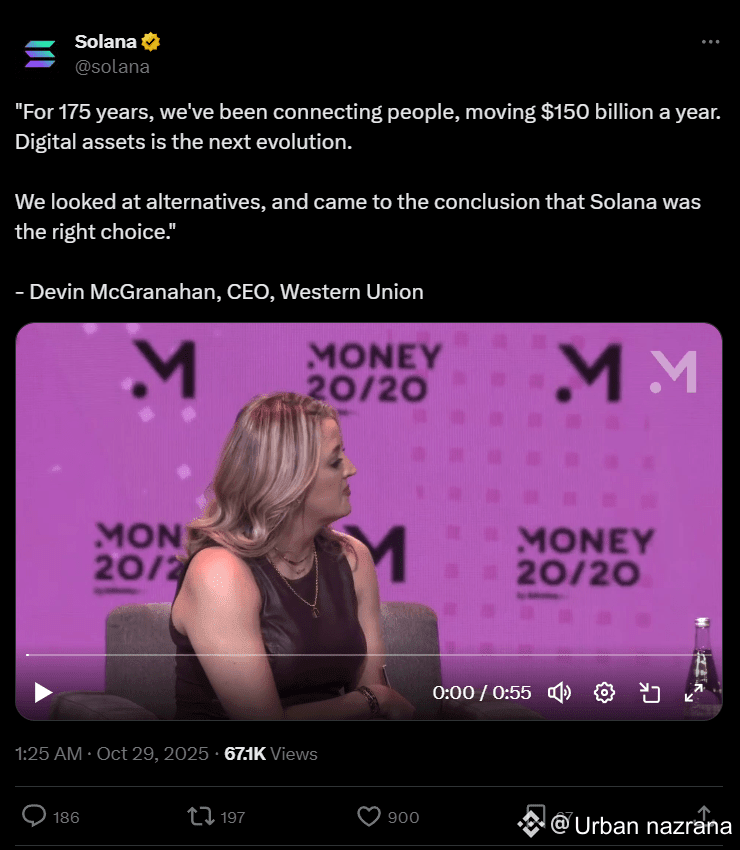Open the @solana handle link

tap(112, 67)
